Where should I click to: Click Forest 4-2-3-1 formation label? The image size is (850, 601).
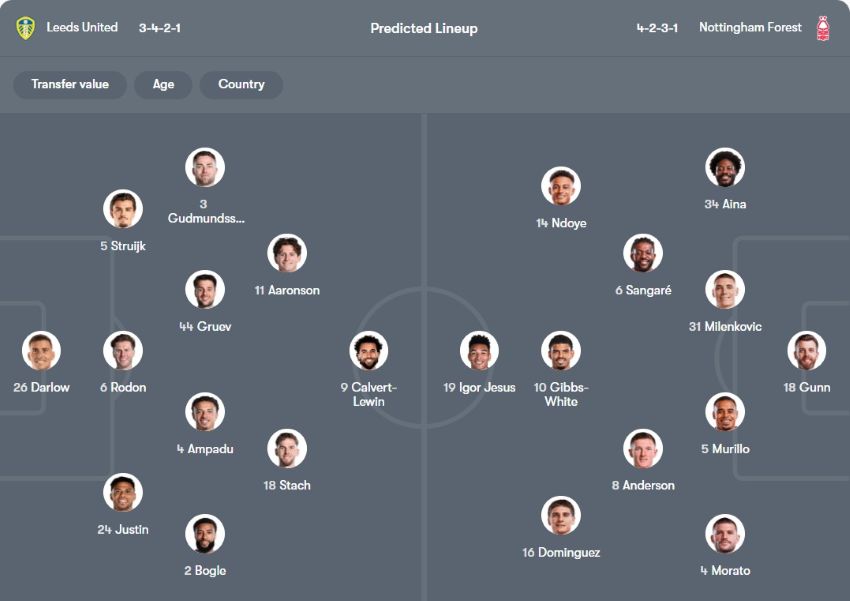[657, 28]
